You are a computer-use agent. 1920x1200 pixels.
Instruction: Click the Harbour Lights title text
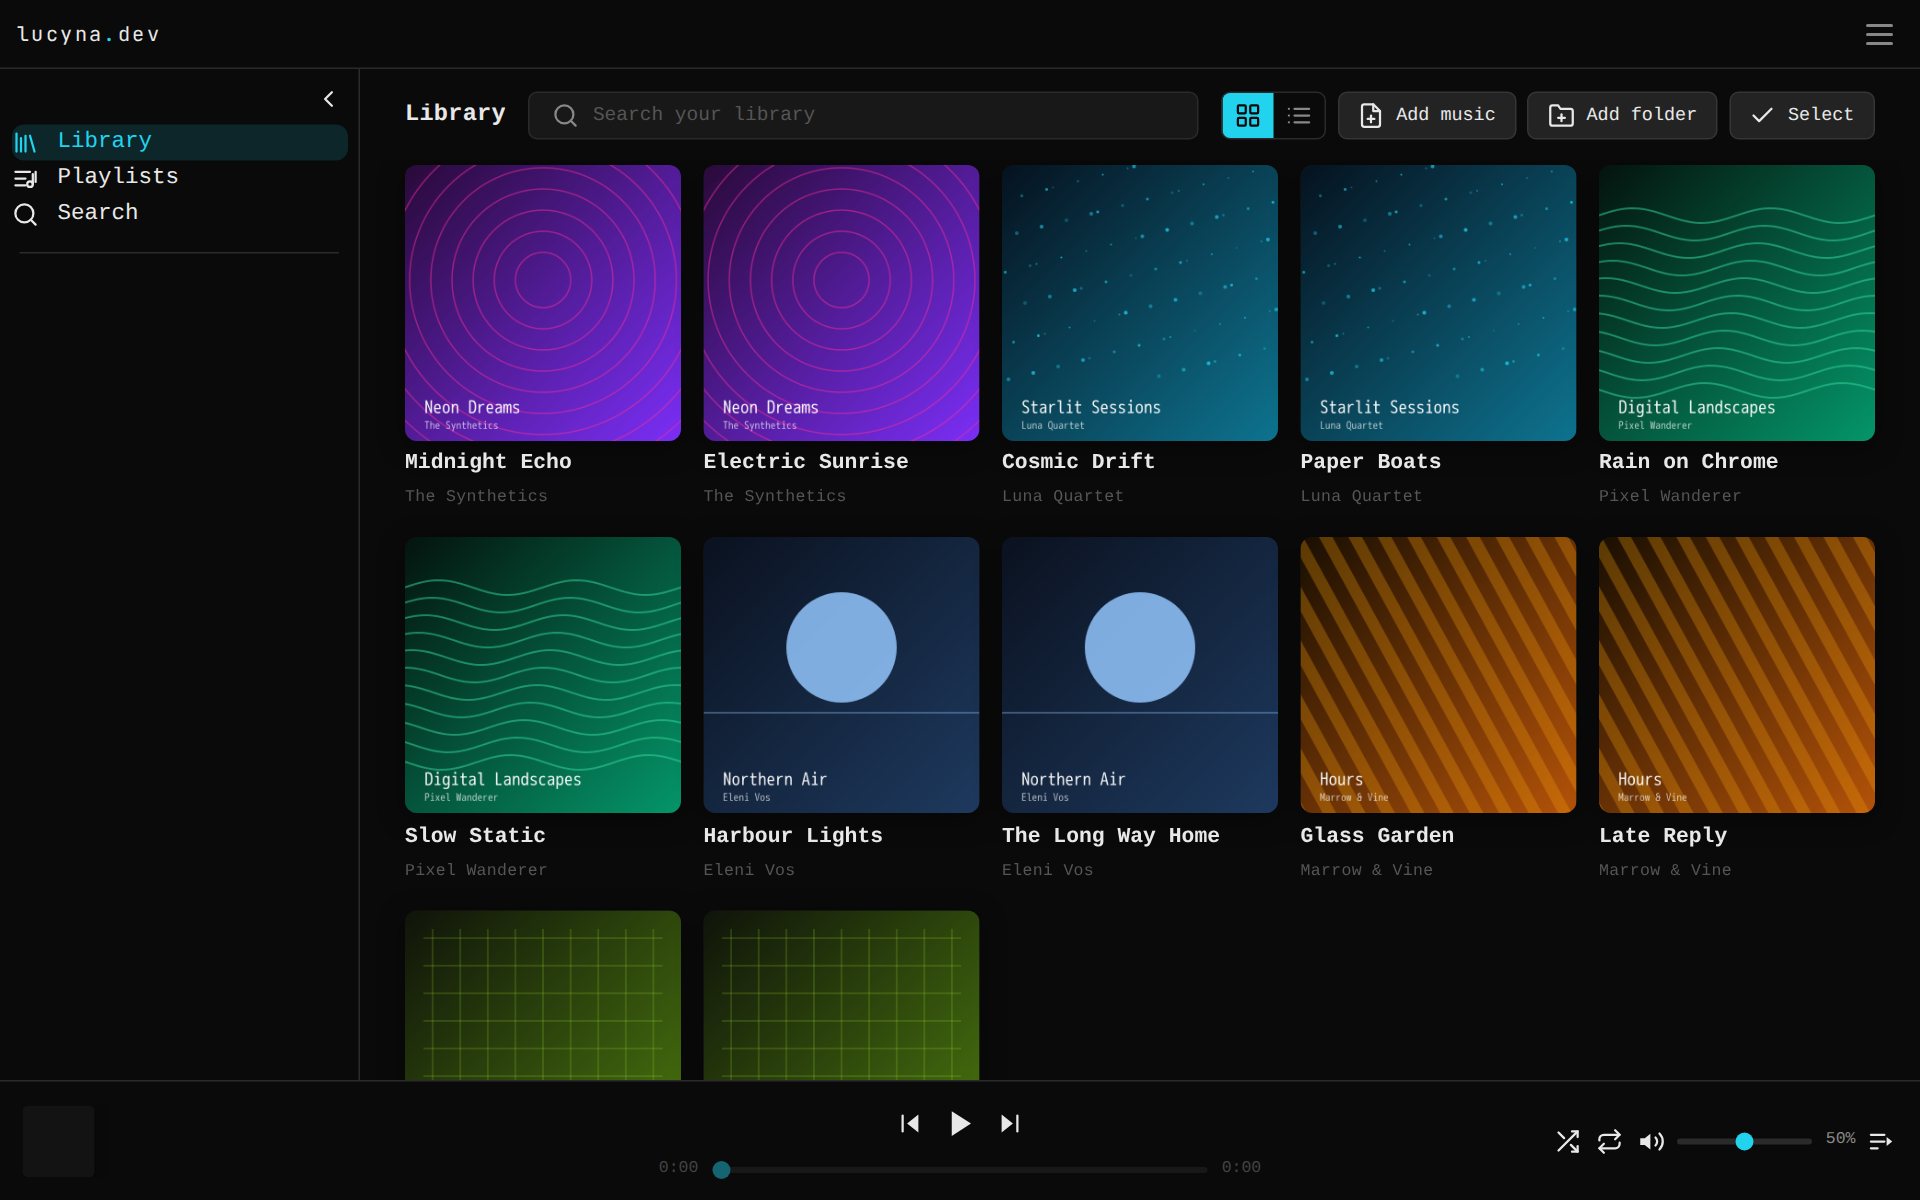793,836
